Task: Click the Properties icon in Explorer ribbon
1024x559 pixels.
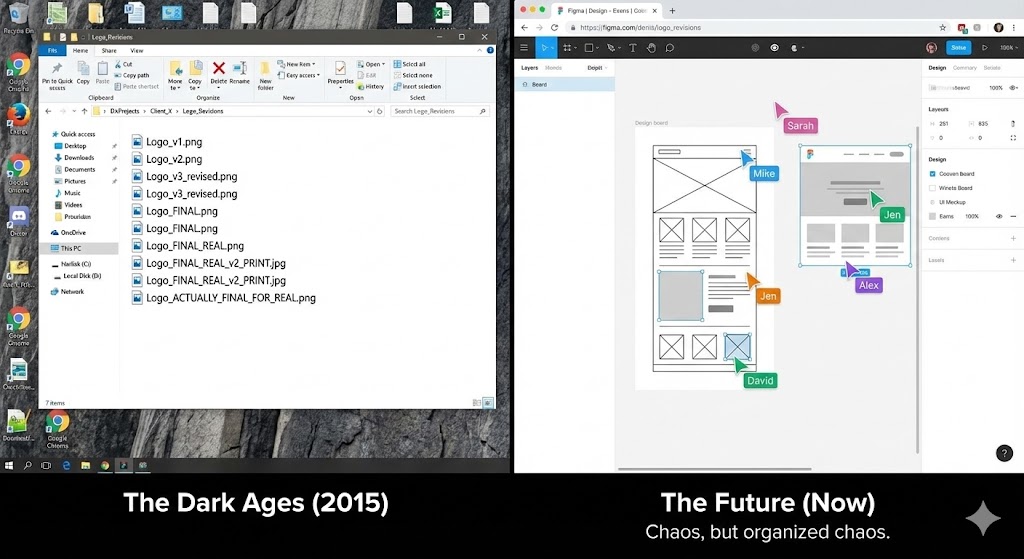Action: point(340,73)
